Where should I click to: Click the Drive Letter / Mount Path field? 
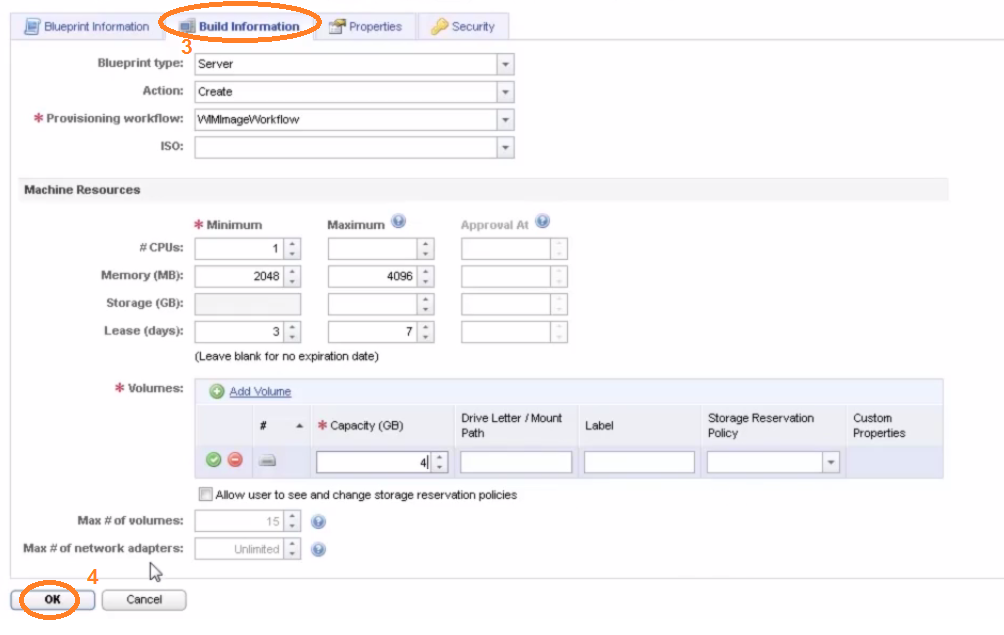click(515, 461)
